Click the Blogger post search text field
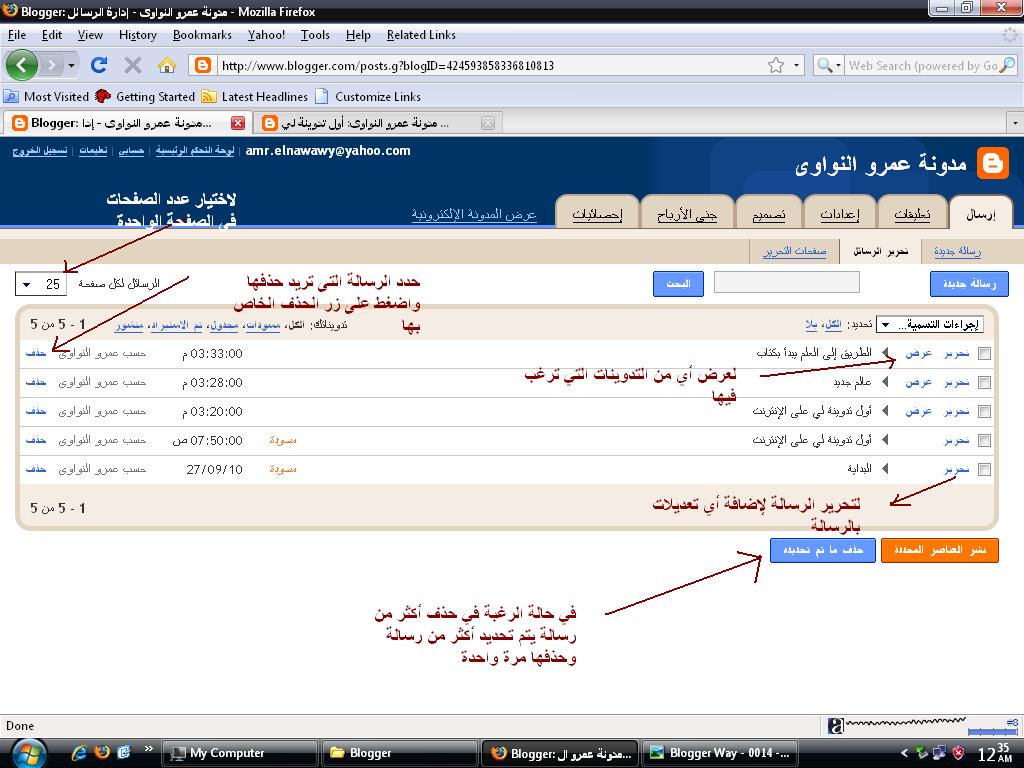Viewport: 1024px width, 768px height. (x=787, y=282)
